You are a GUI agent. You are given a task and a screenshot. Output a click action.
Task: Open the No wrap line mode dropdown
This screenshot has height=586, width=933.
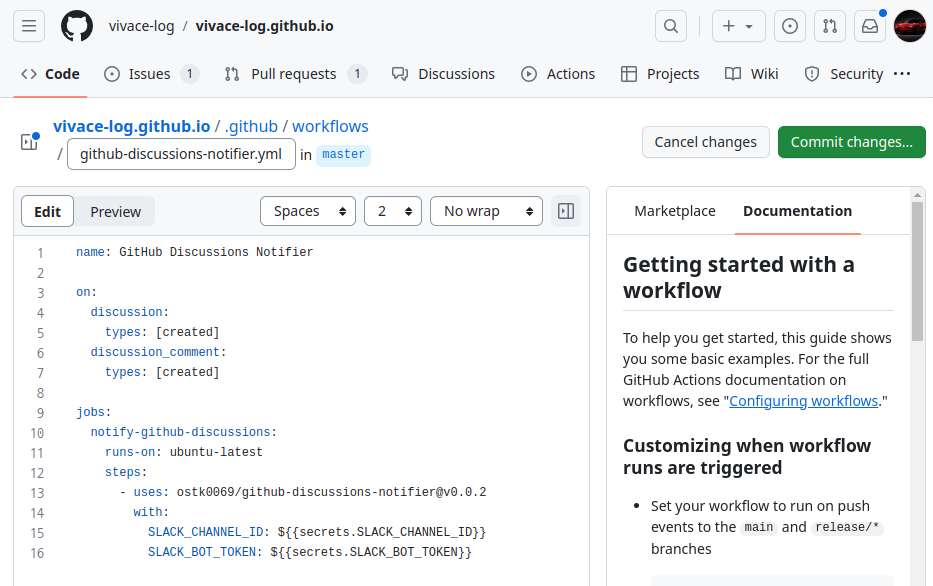[486, 211]
